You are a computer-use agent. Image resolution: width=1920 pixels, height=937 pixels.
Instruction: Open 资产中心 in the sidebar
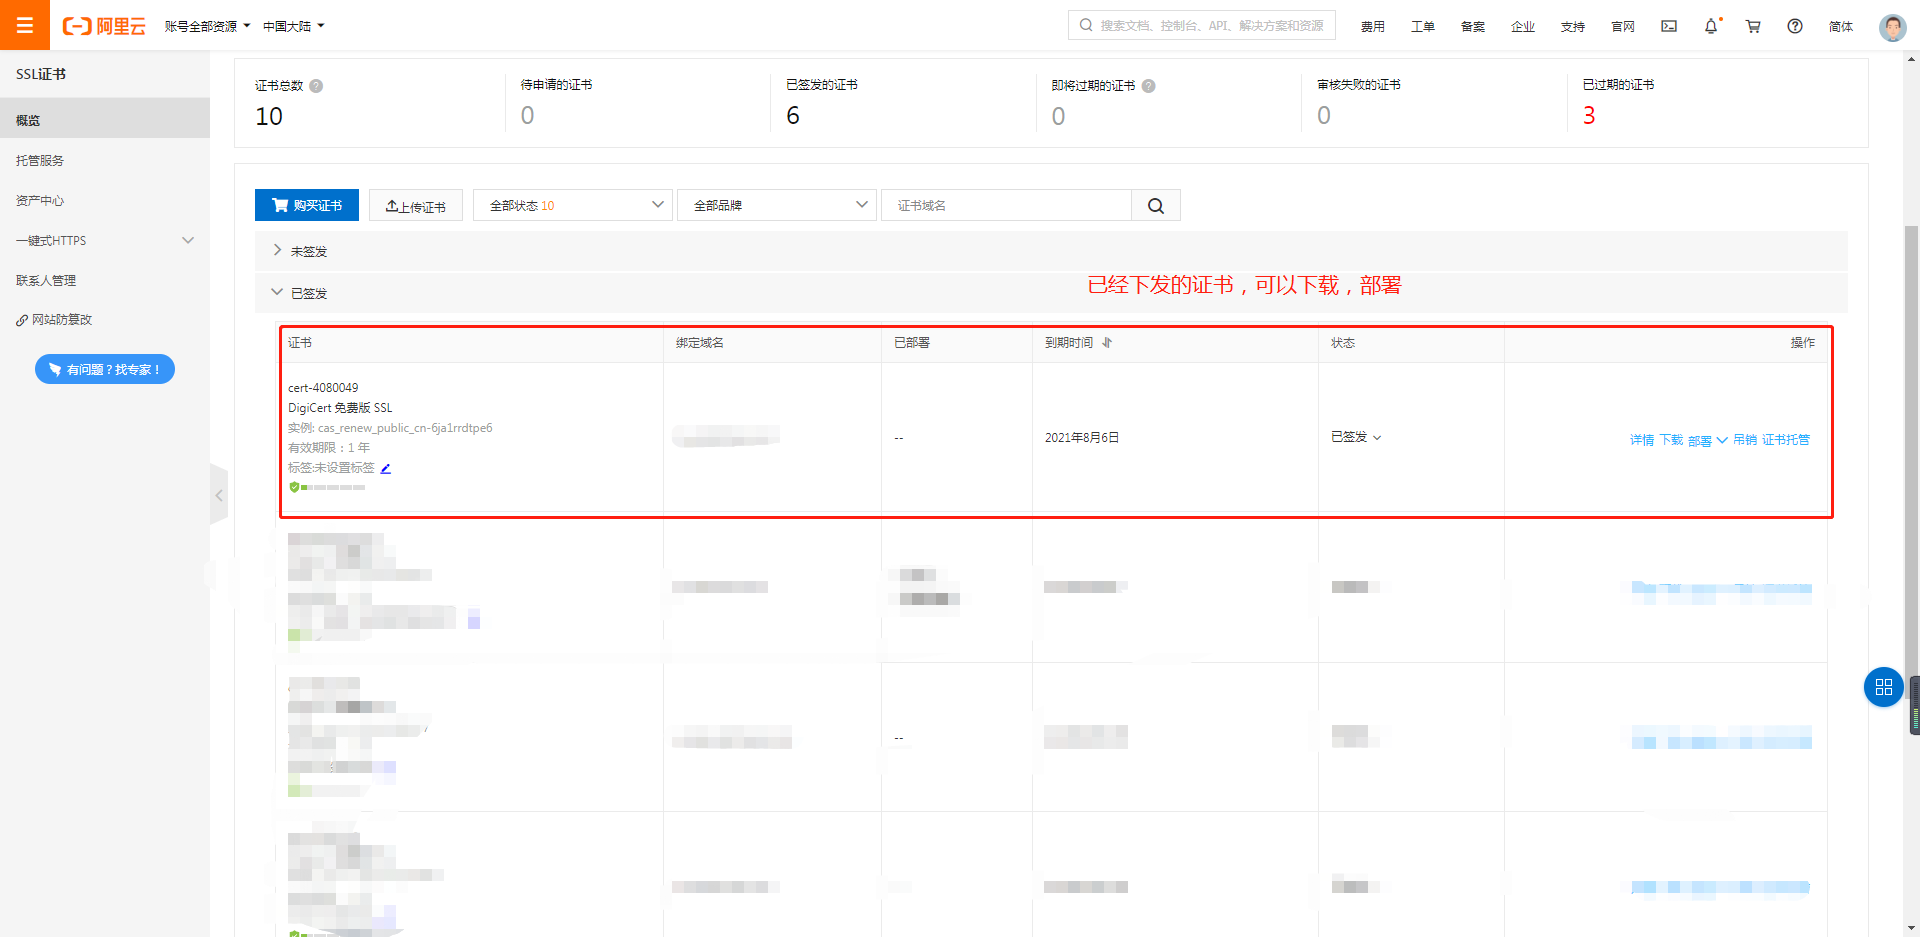pos(40,201)
